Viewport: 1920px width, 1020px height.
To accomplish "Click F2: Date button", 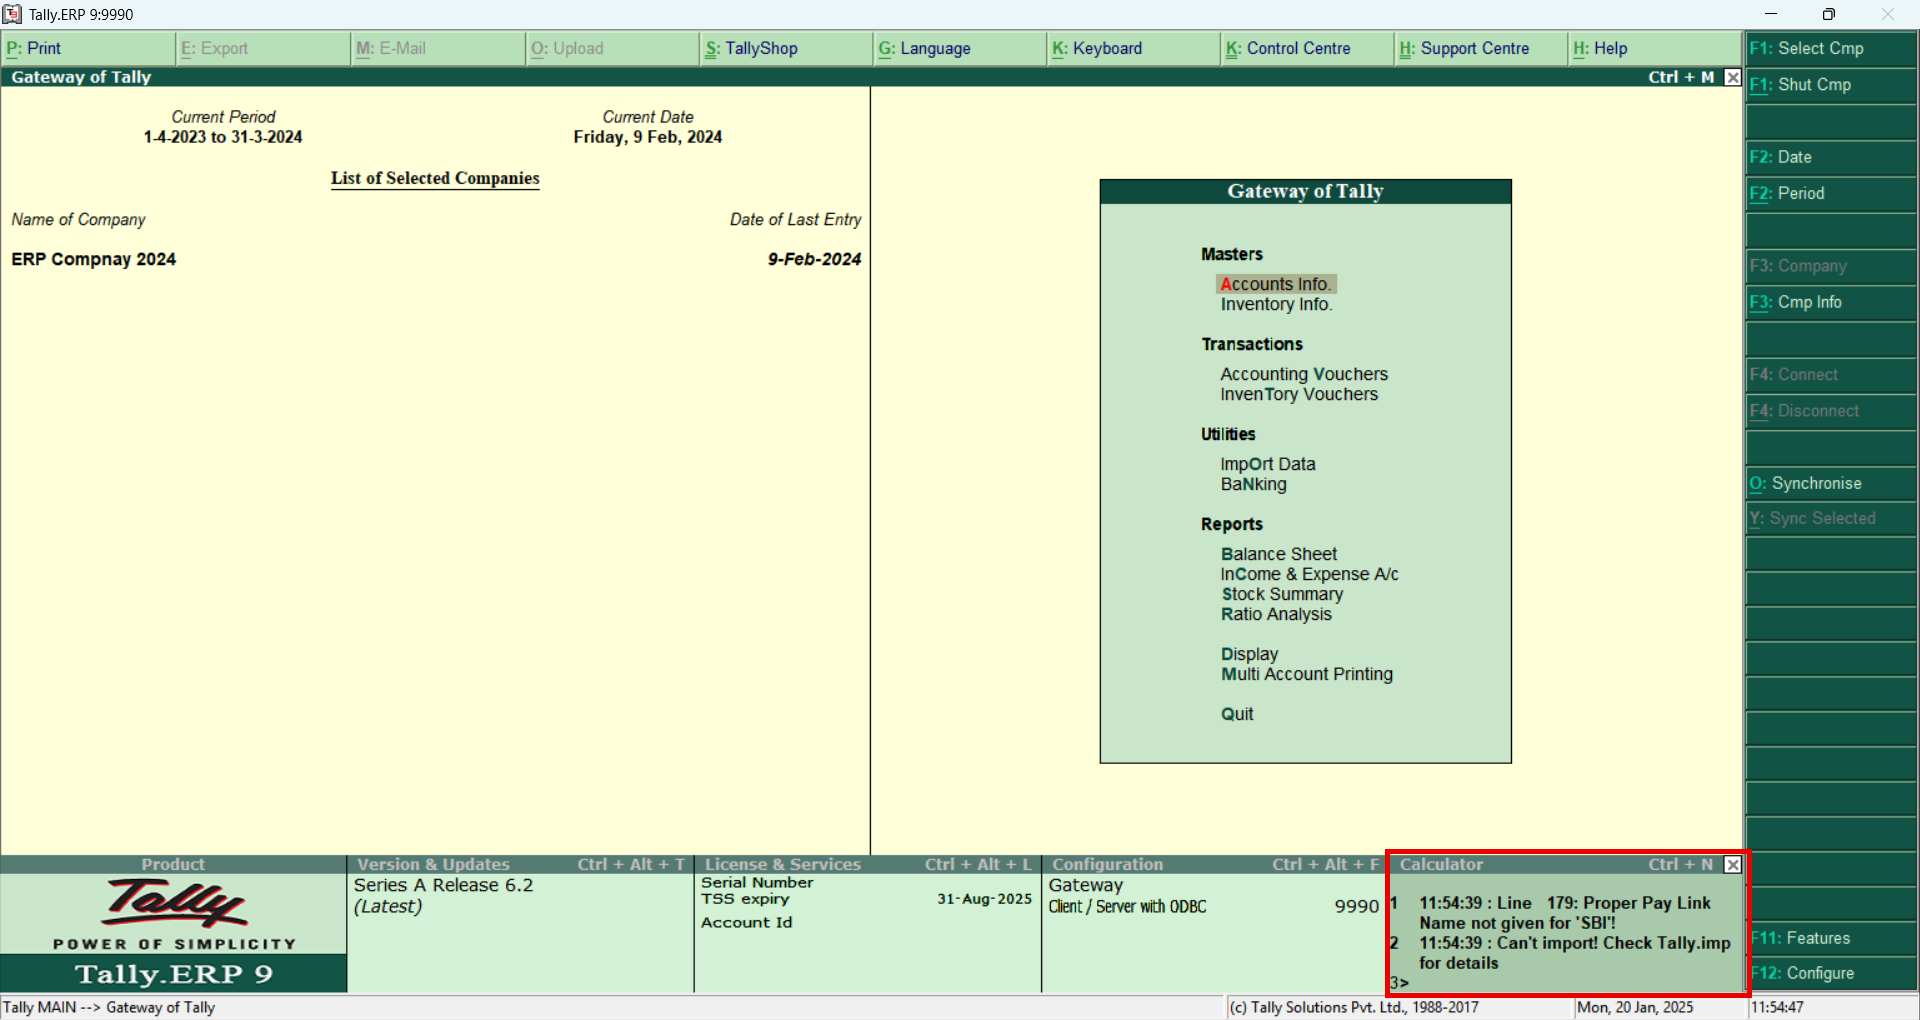I will click(1831, 157).
